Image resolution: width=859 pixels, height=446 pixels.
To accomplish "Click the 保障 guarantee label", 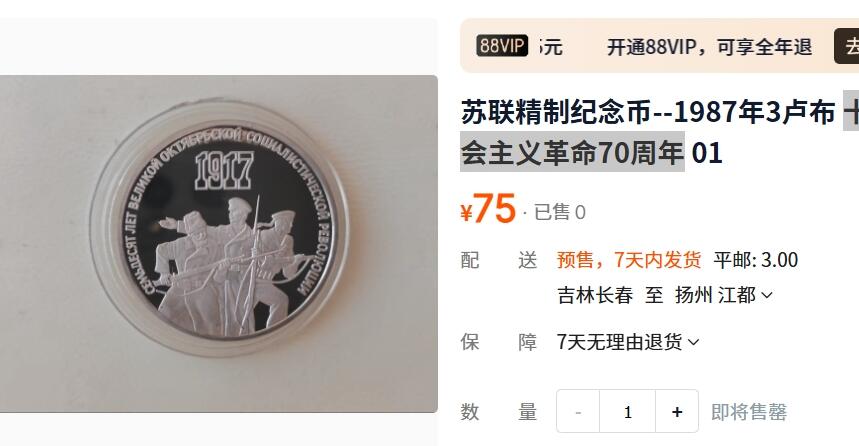I will 499,342.
